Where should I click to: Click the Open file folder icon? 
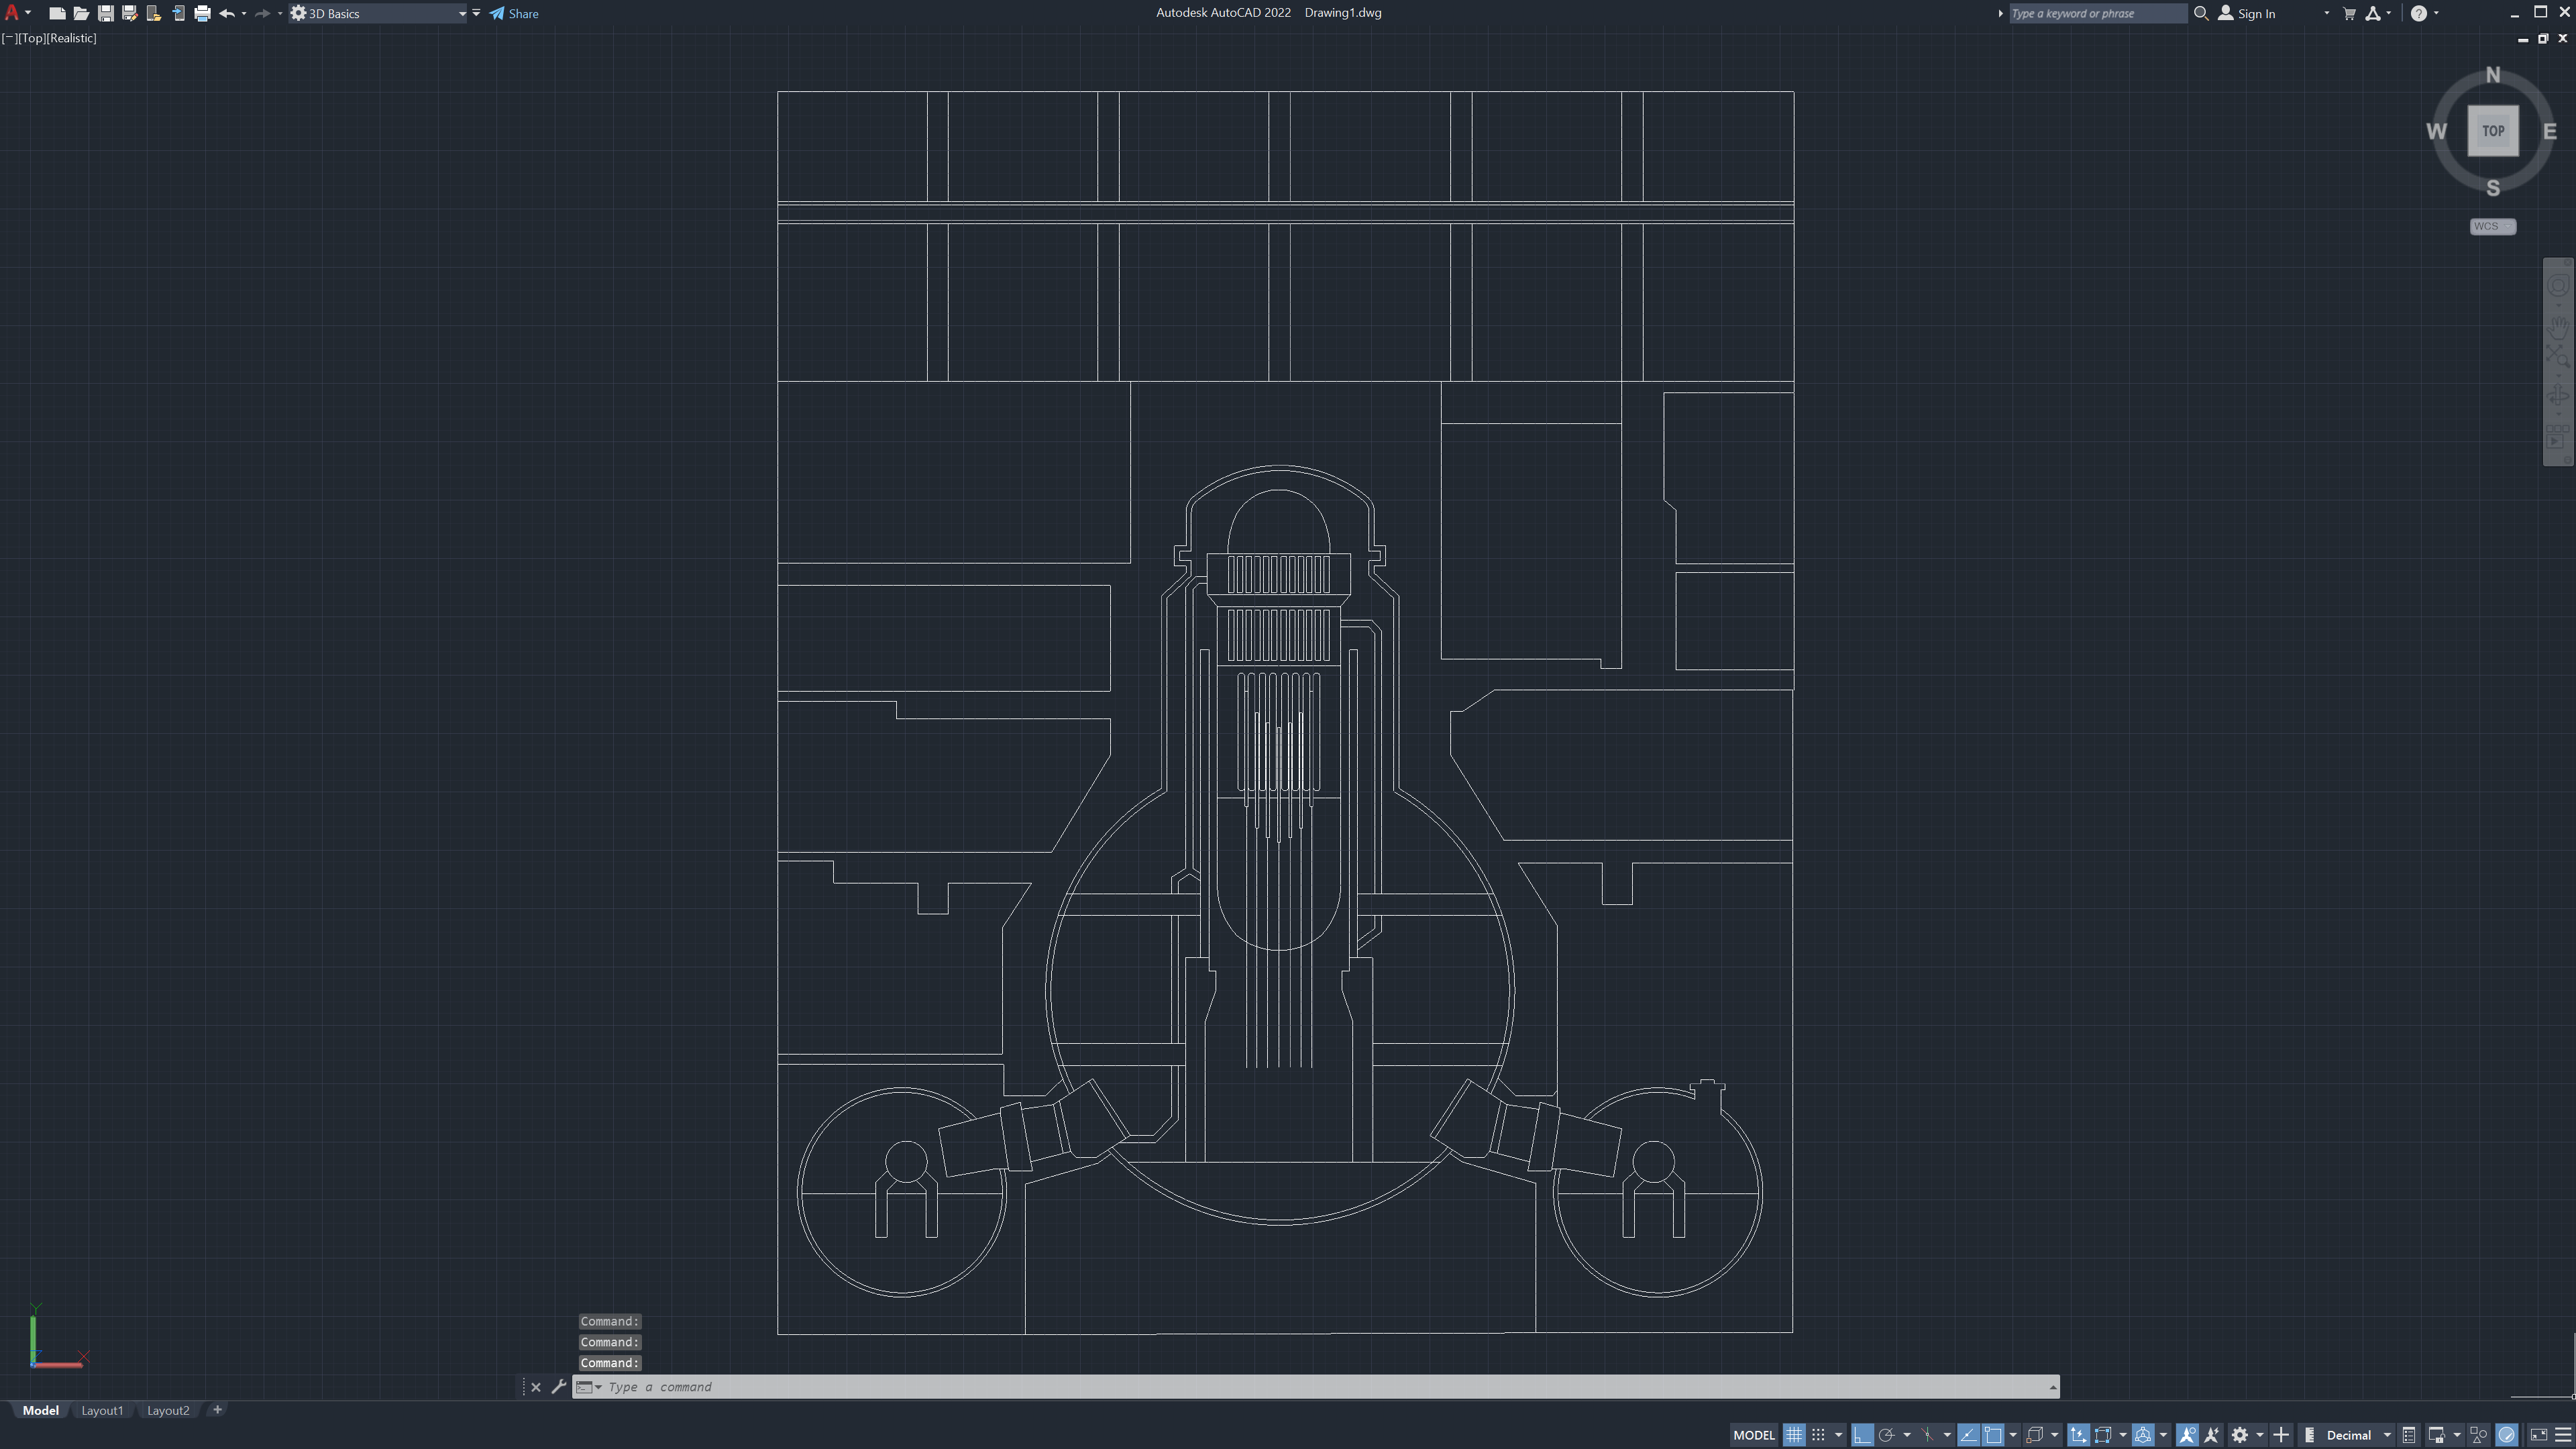(81, 13)
